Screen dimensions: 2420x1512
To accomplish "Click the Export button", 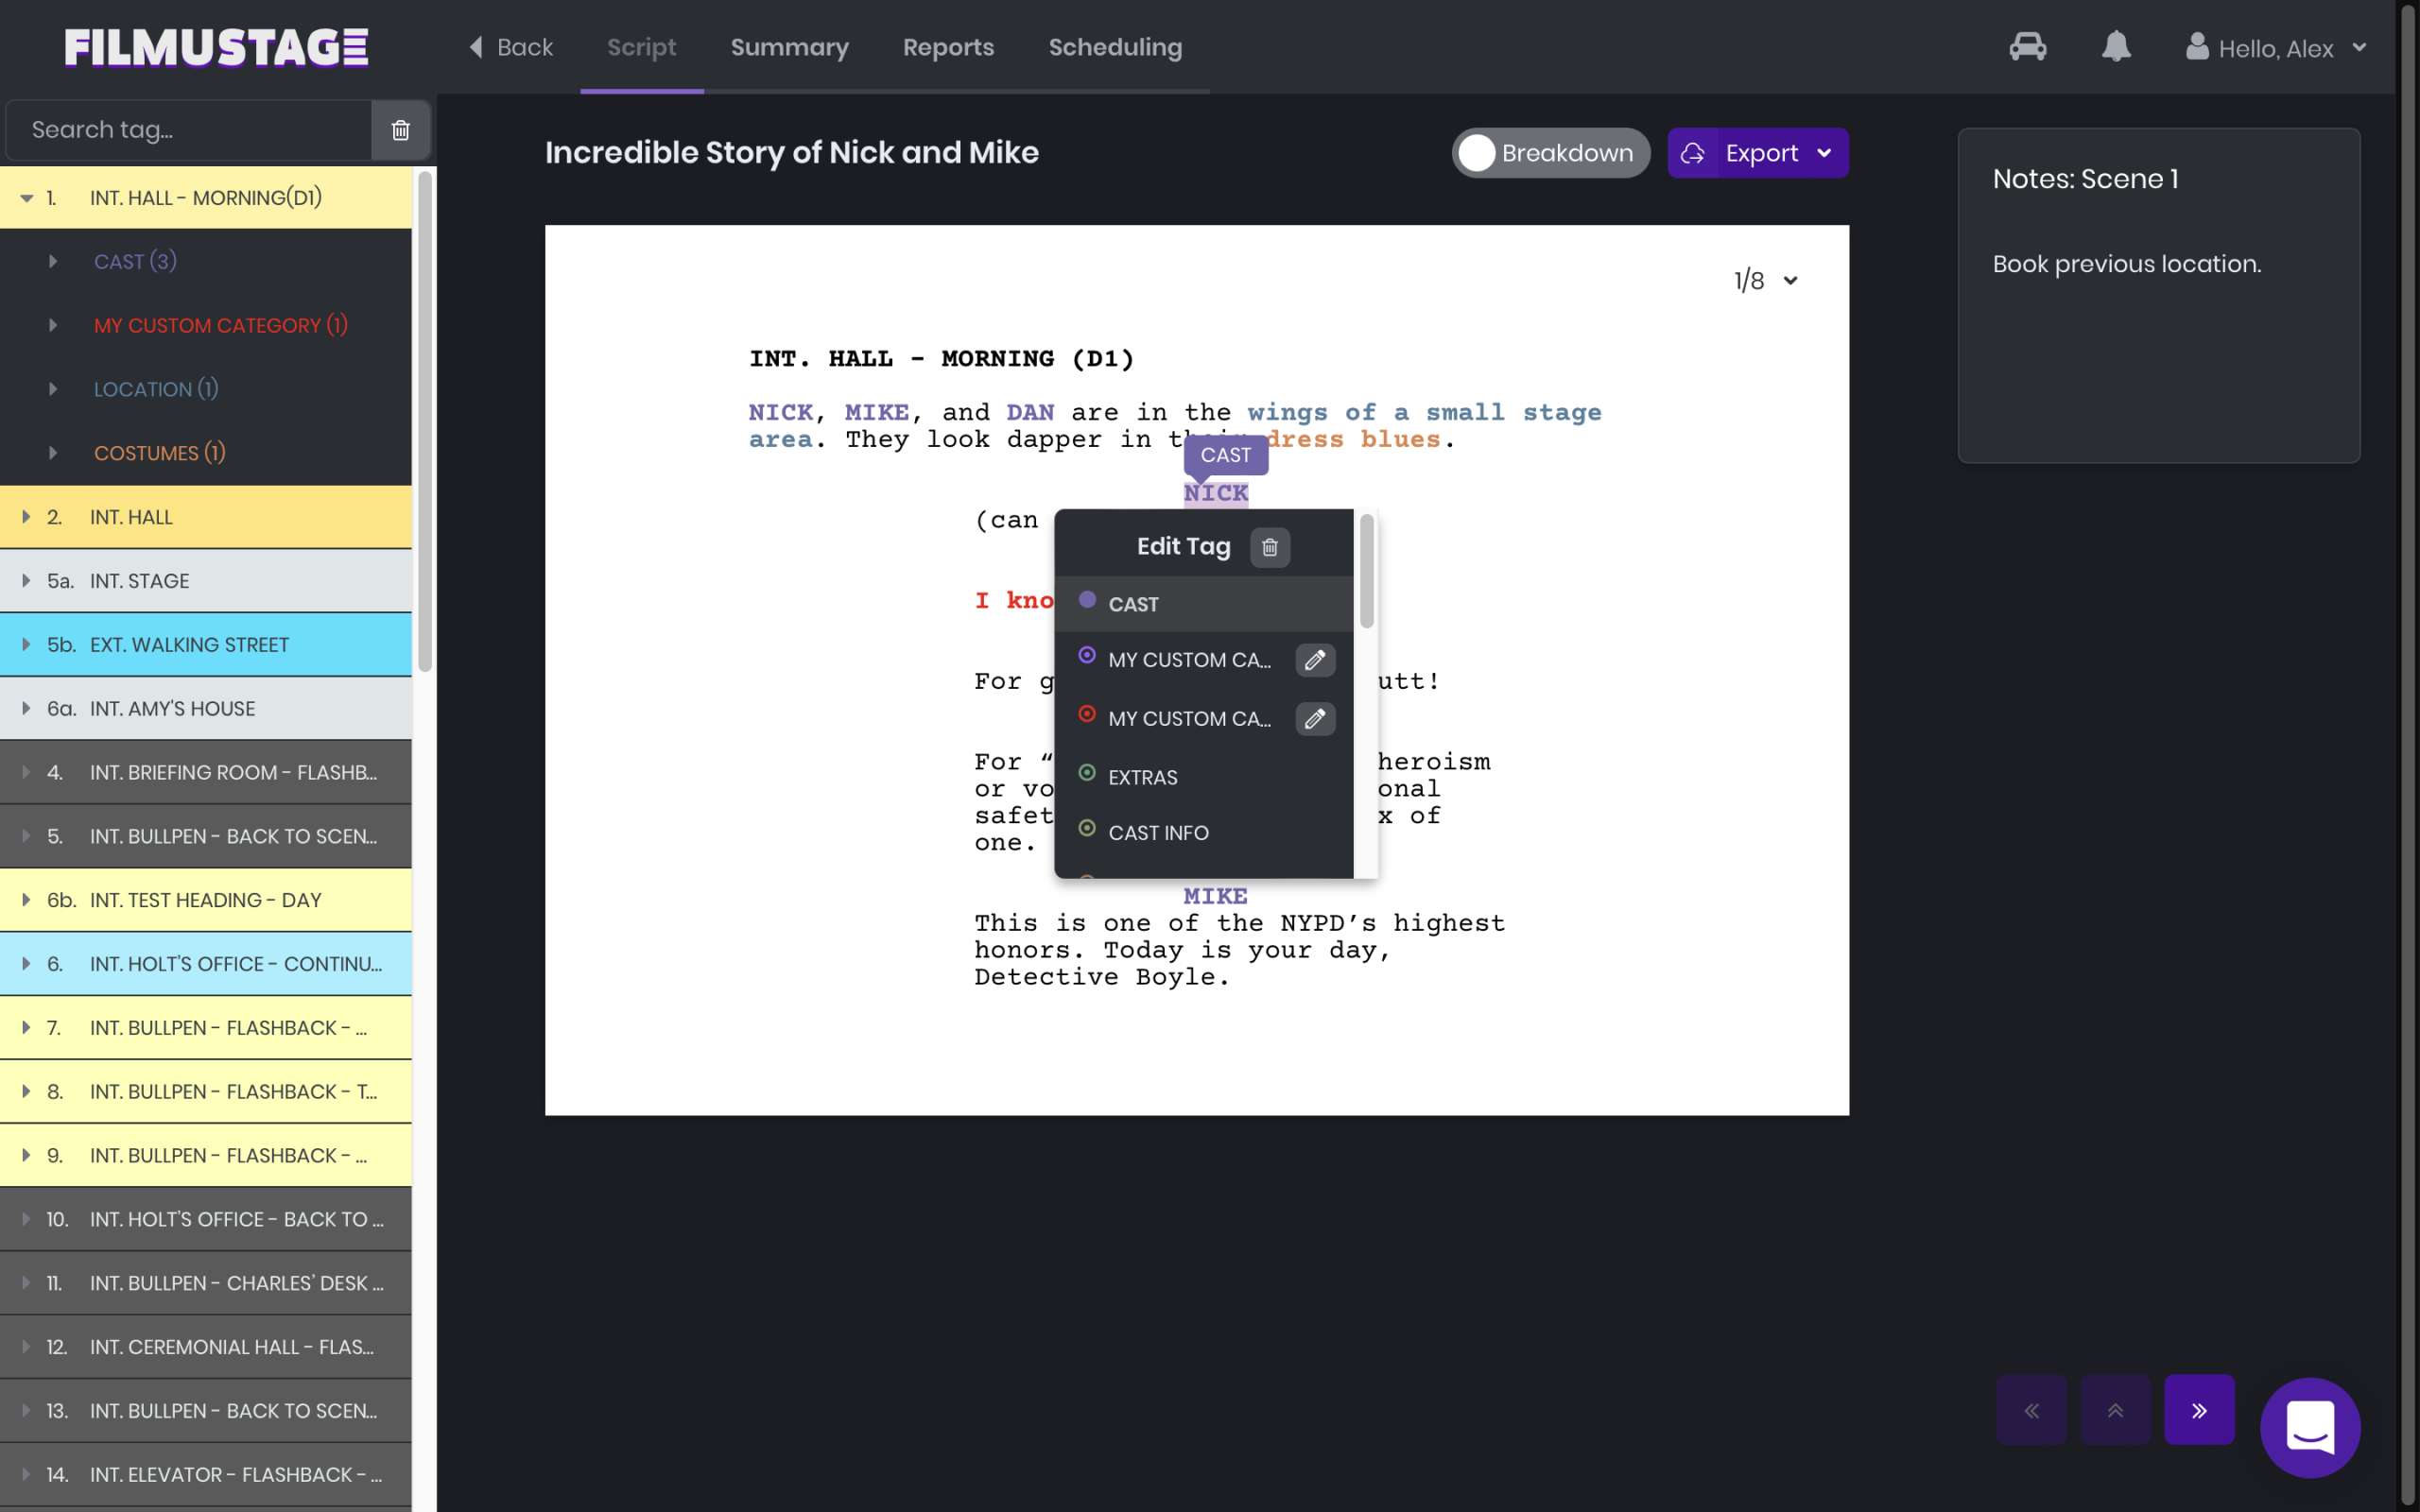I will point(1758,152).
